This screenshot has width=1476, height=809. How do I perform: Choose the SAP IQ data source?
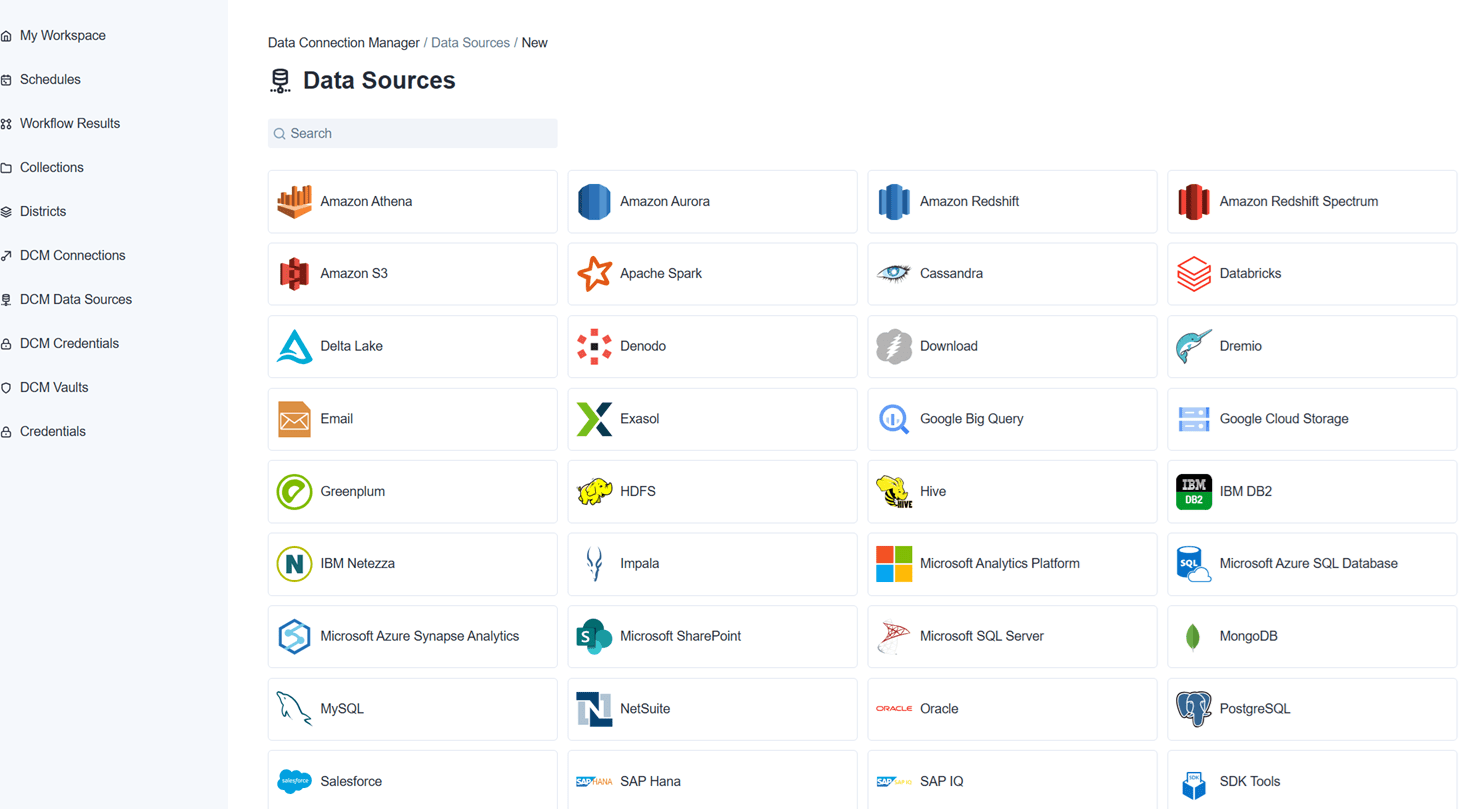click(x=1012, y=781)
